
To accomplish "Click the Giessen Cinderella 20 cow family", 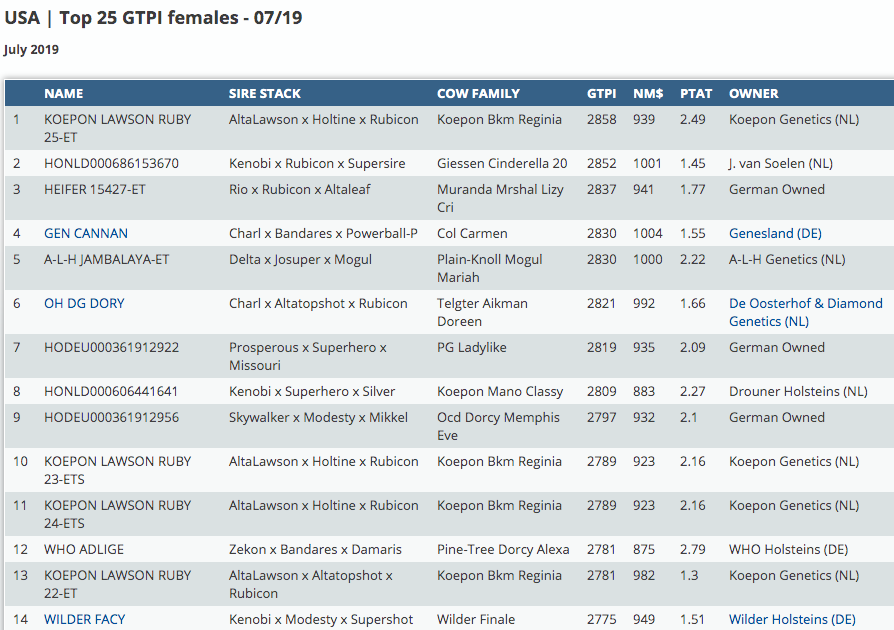I will coord(502,163).
